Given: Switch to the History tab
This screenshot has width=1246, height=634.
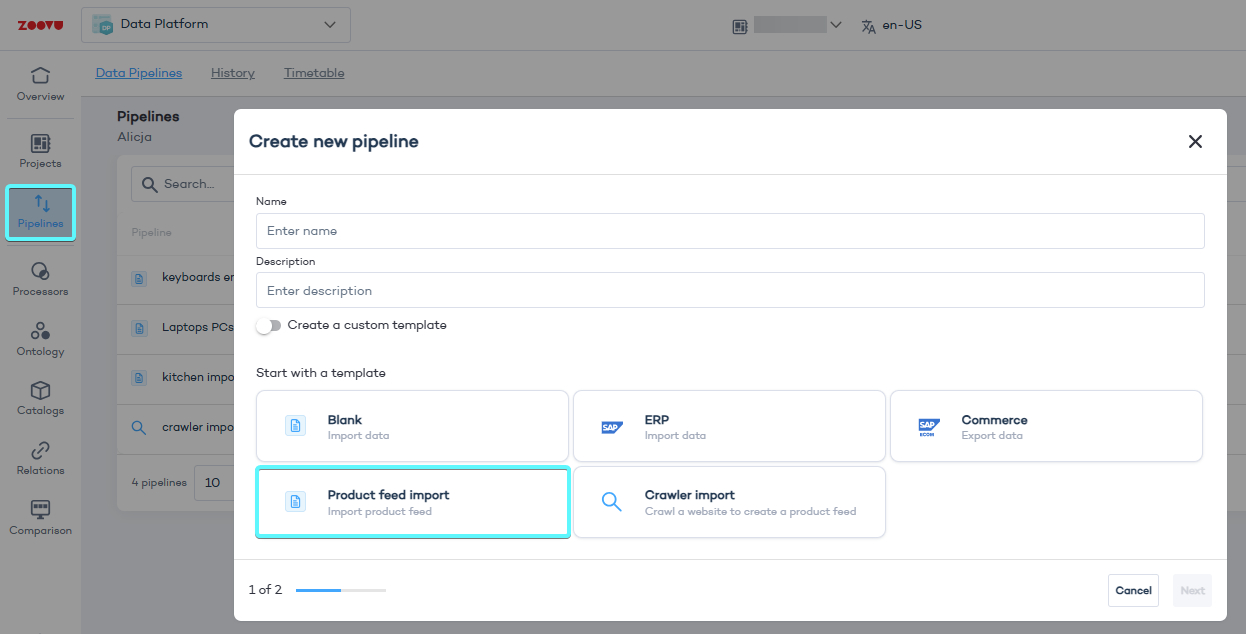Looking at the screenshot, I should point(233,73).
